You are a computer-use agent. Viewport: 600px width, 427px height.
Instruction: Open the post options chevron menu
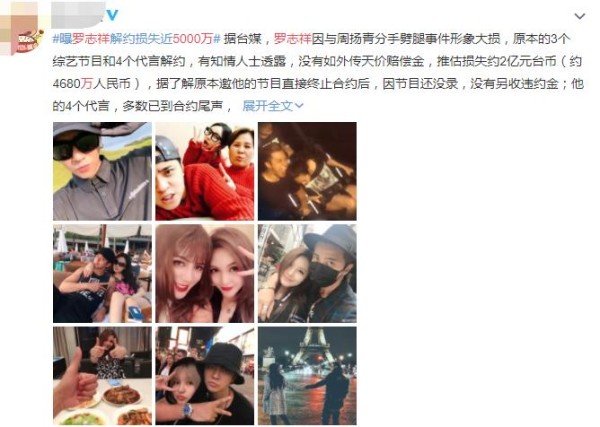click(x=580, y=16)
